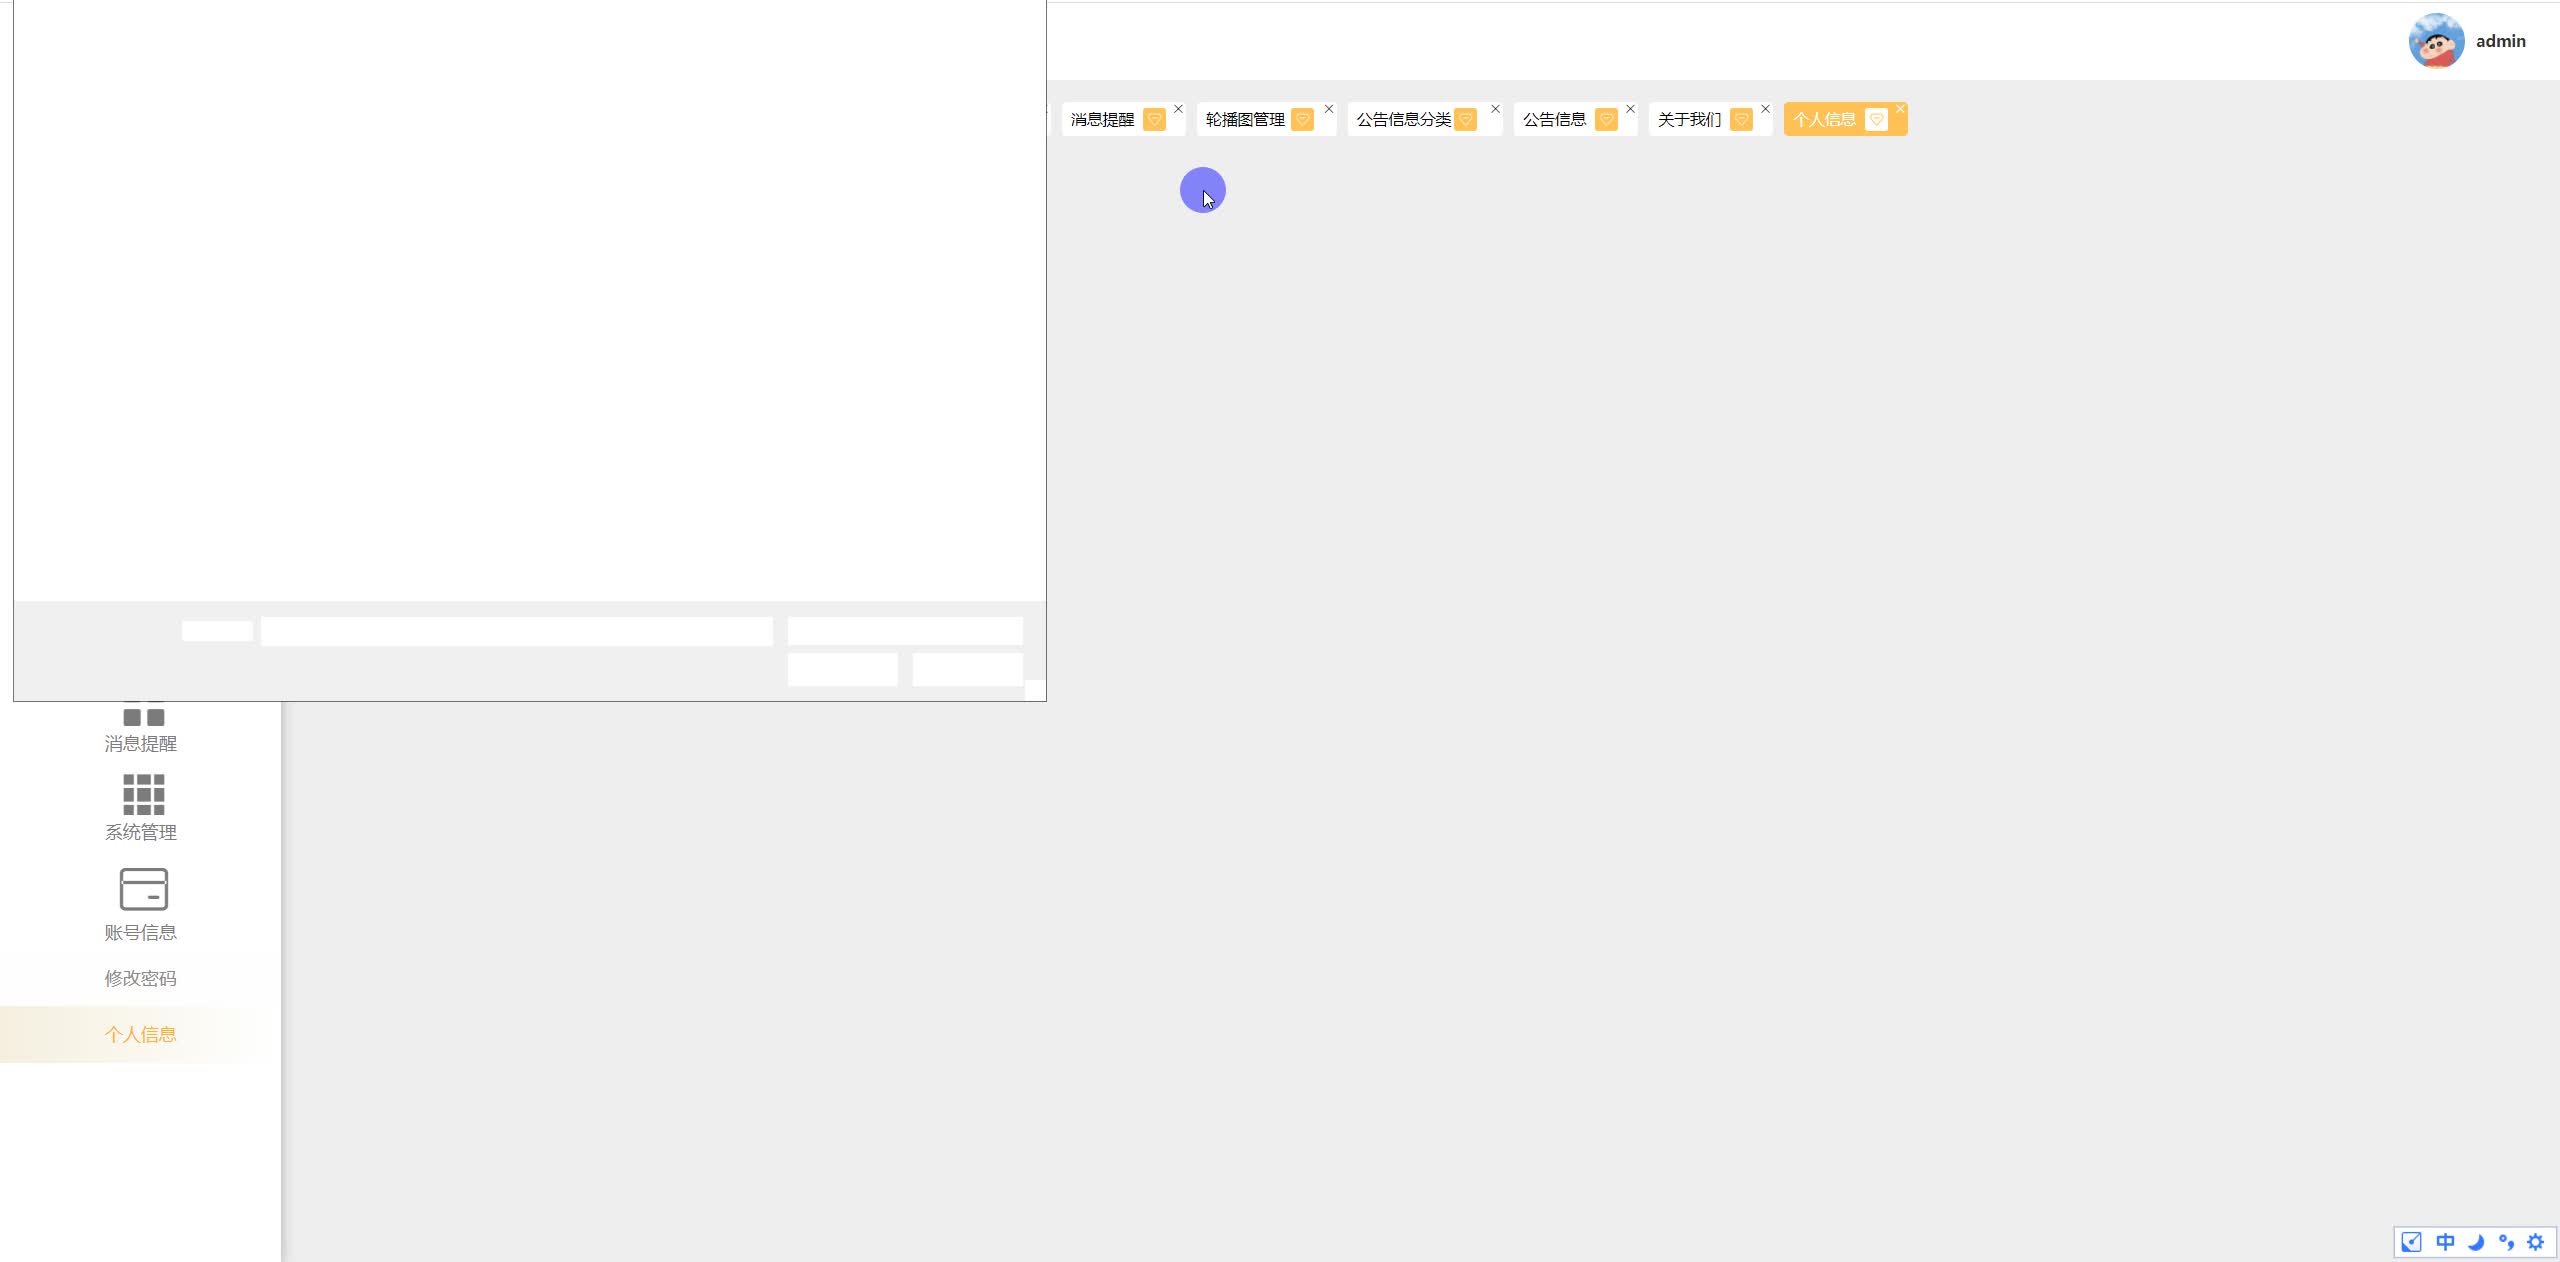Toggle the moon half-width mode icon
The image size is (2560, 1262).
pyautogui.click(x=2476, y=1242)
